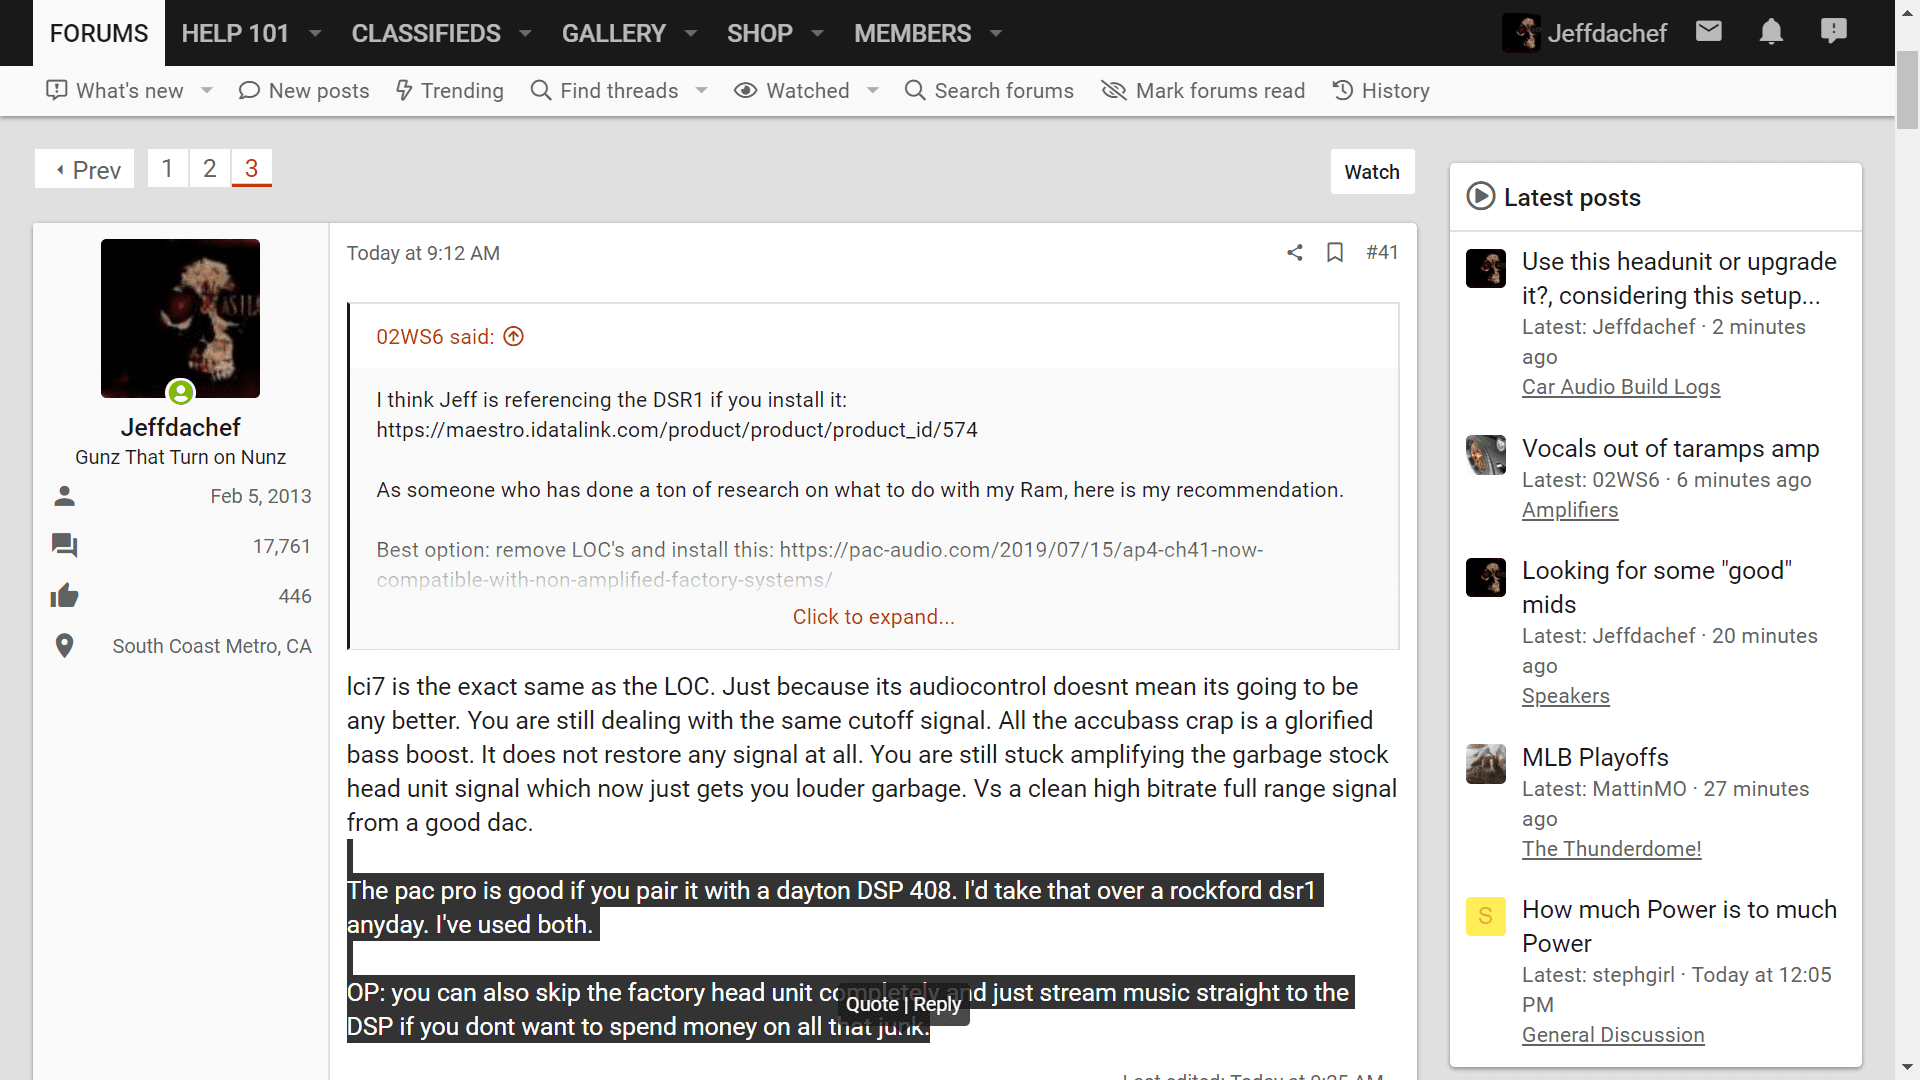
Task: Expand the GALLERY dropdown arrow
Action: coord(690,33)
